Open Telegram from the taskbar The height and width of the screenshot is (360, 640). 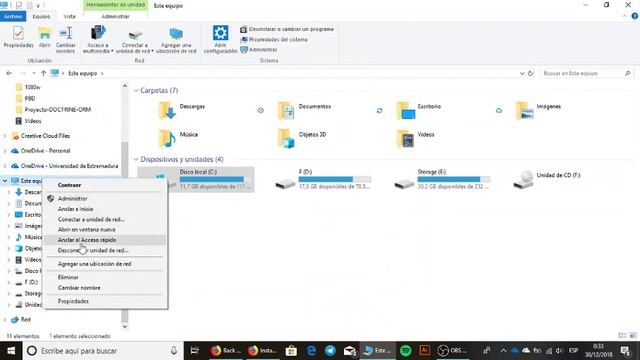coord(330,351)
